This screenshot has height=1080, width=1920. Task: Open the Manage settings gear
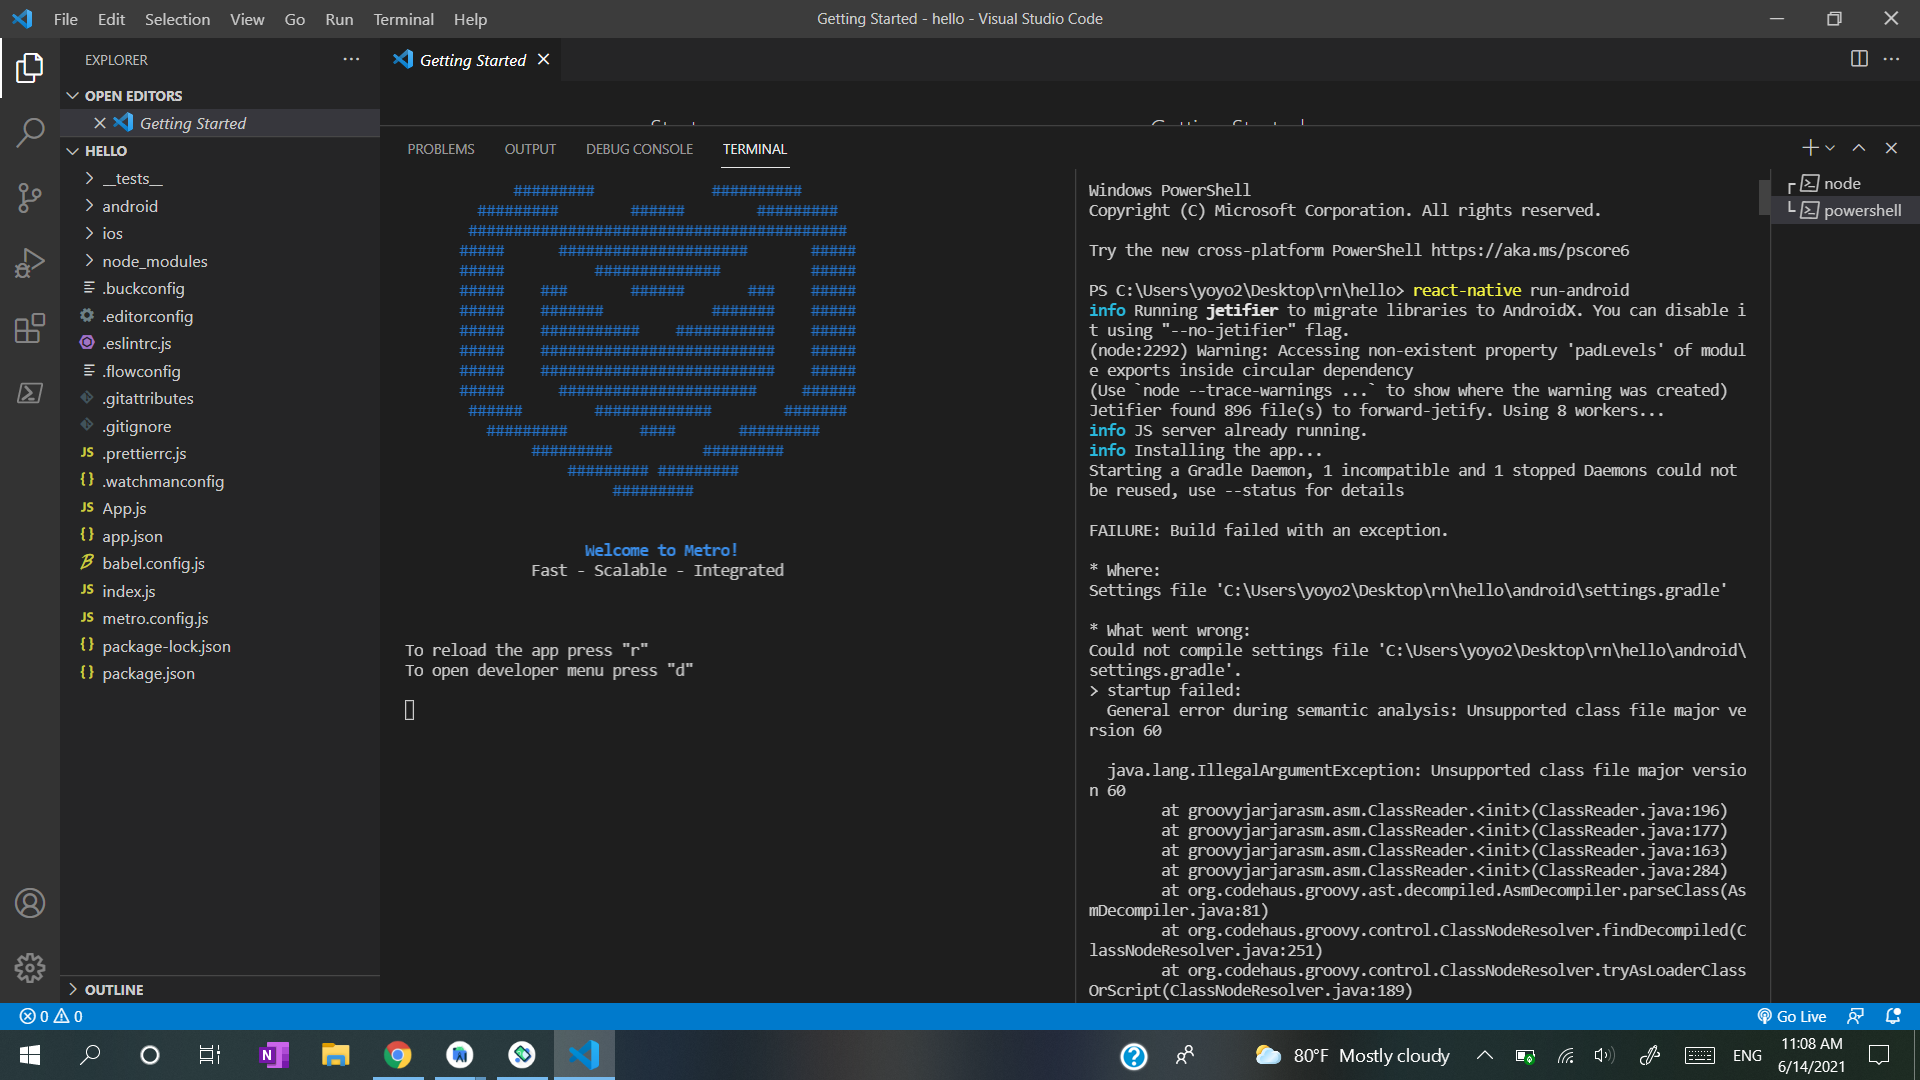(x=30, y=967)
